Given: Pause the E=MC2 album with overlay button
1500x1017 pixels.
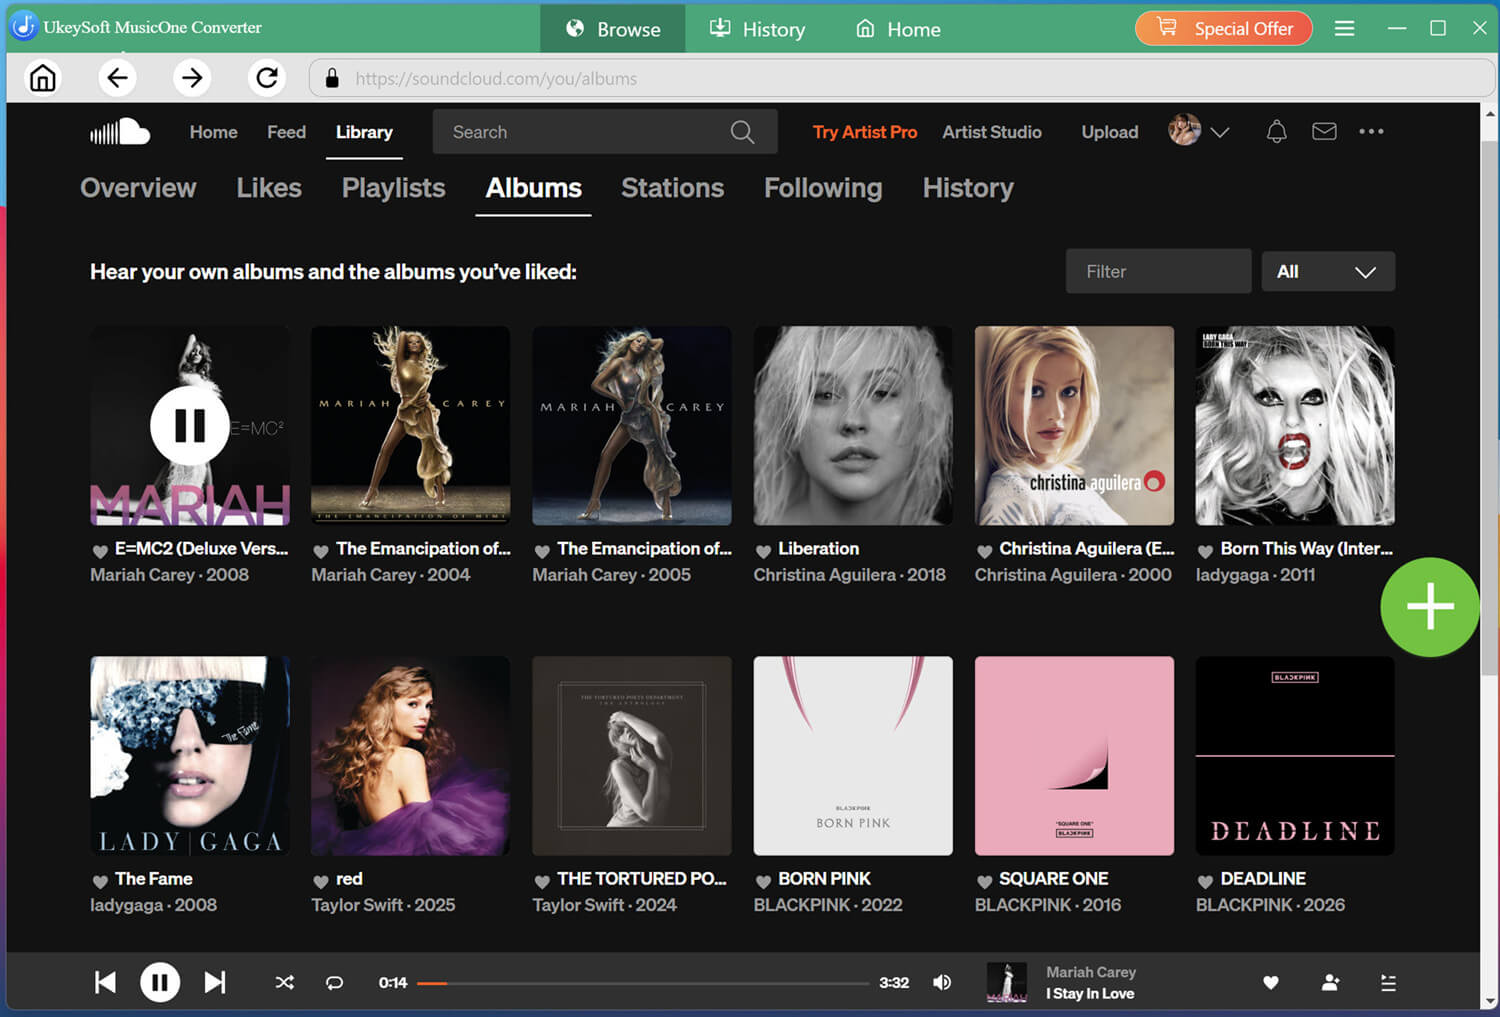Looking at the screenshot, I should (x=190, y=425).
